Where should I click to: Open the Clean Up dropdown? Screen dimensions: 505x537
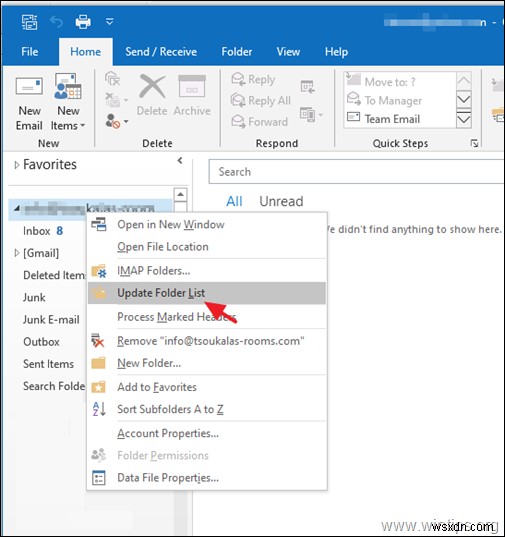pyautogui.click(x=116, y=100)
